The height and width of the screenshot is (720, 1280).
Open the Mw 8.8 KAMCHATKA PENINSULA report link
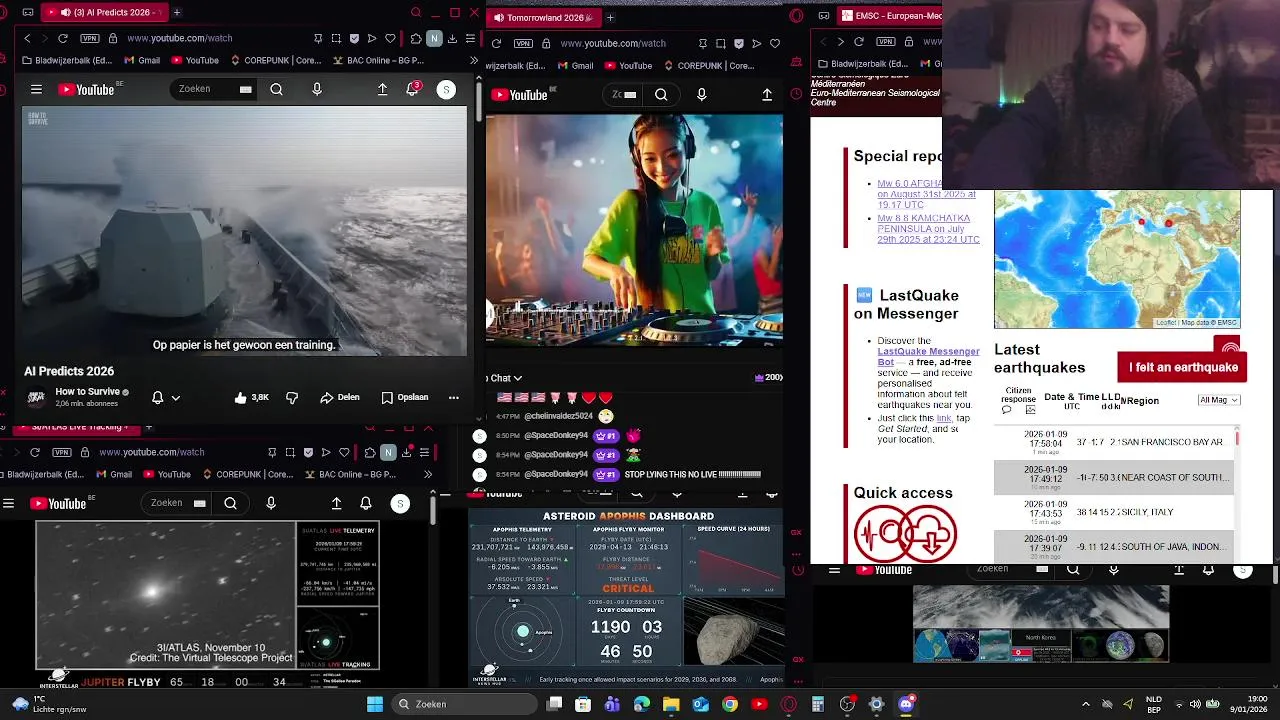[926, 229]
